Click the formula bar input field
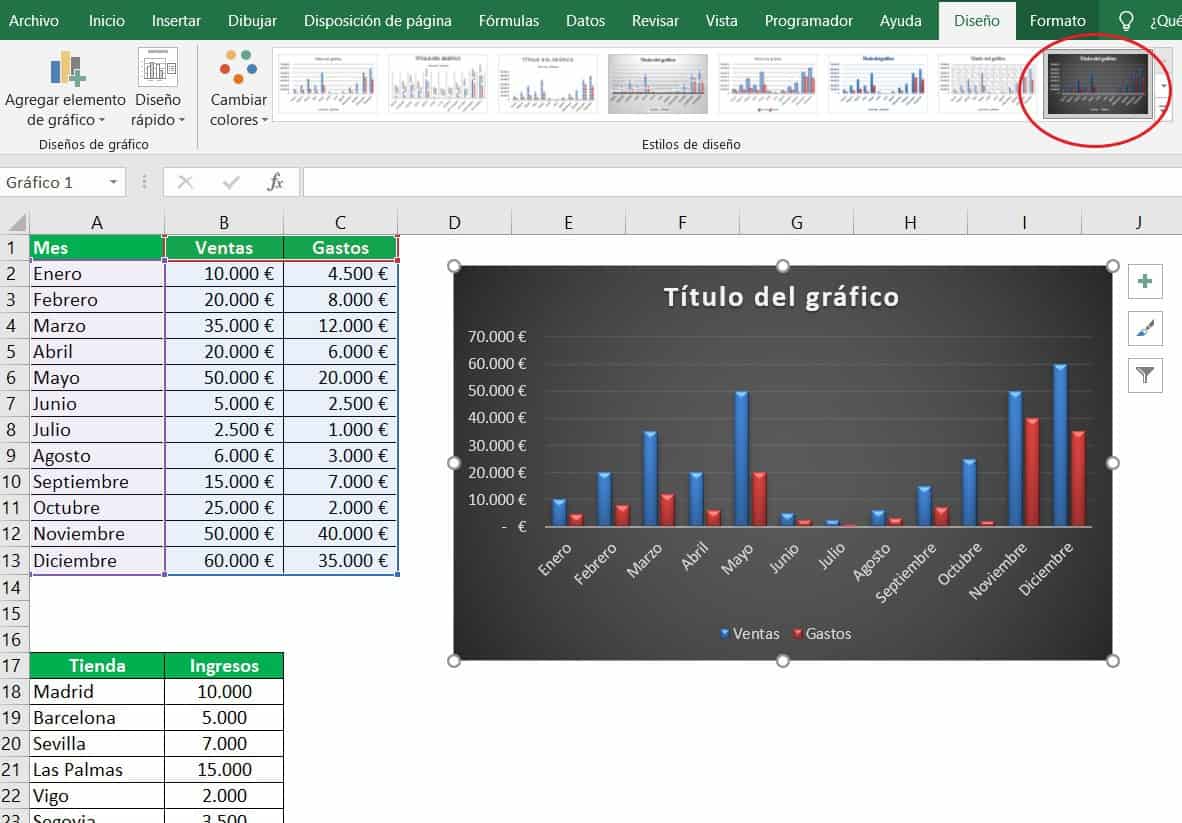Viewport: 1182px width, 823px height. [x=742, y=182]
